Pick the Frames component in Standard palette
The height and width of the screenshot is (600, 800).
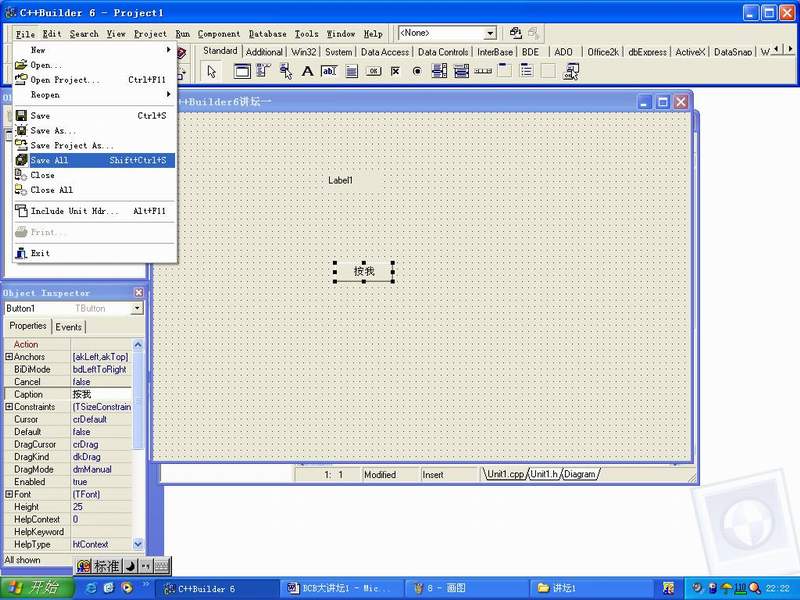point(242,71)
